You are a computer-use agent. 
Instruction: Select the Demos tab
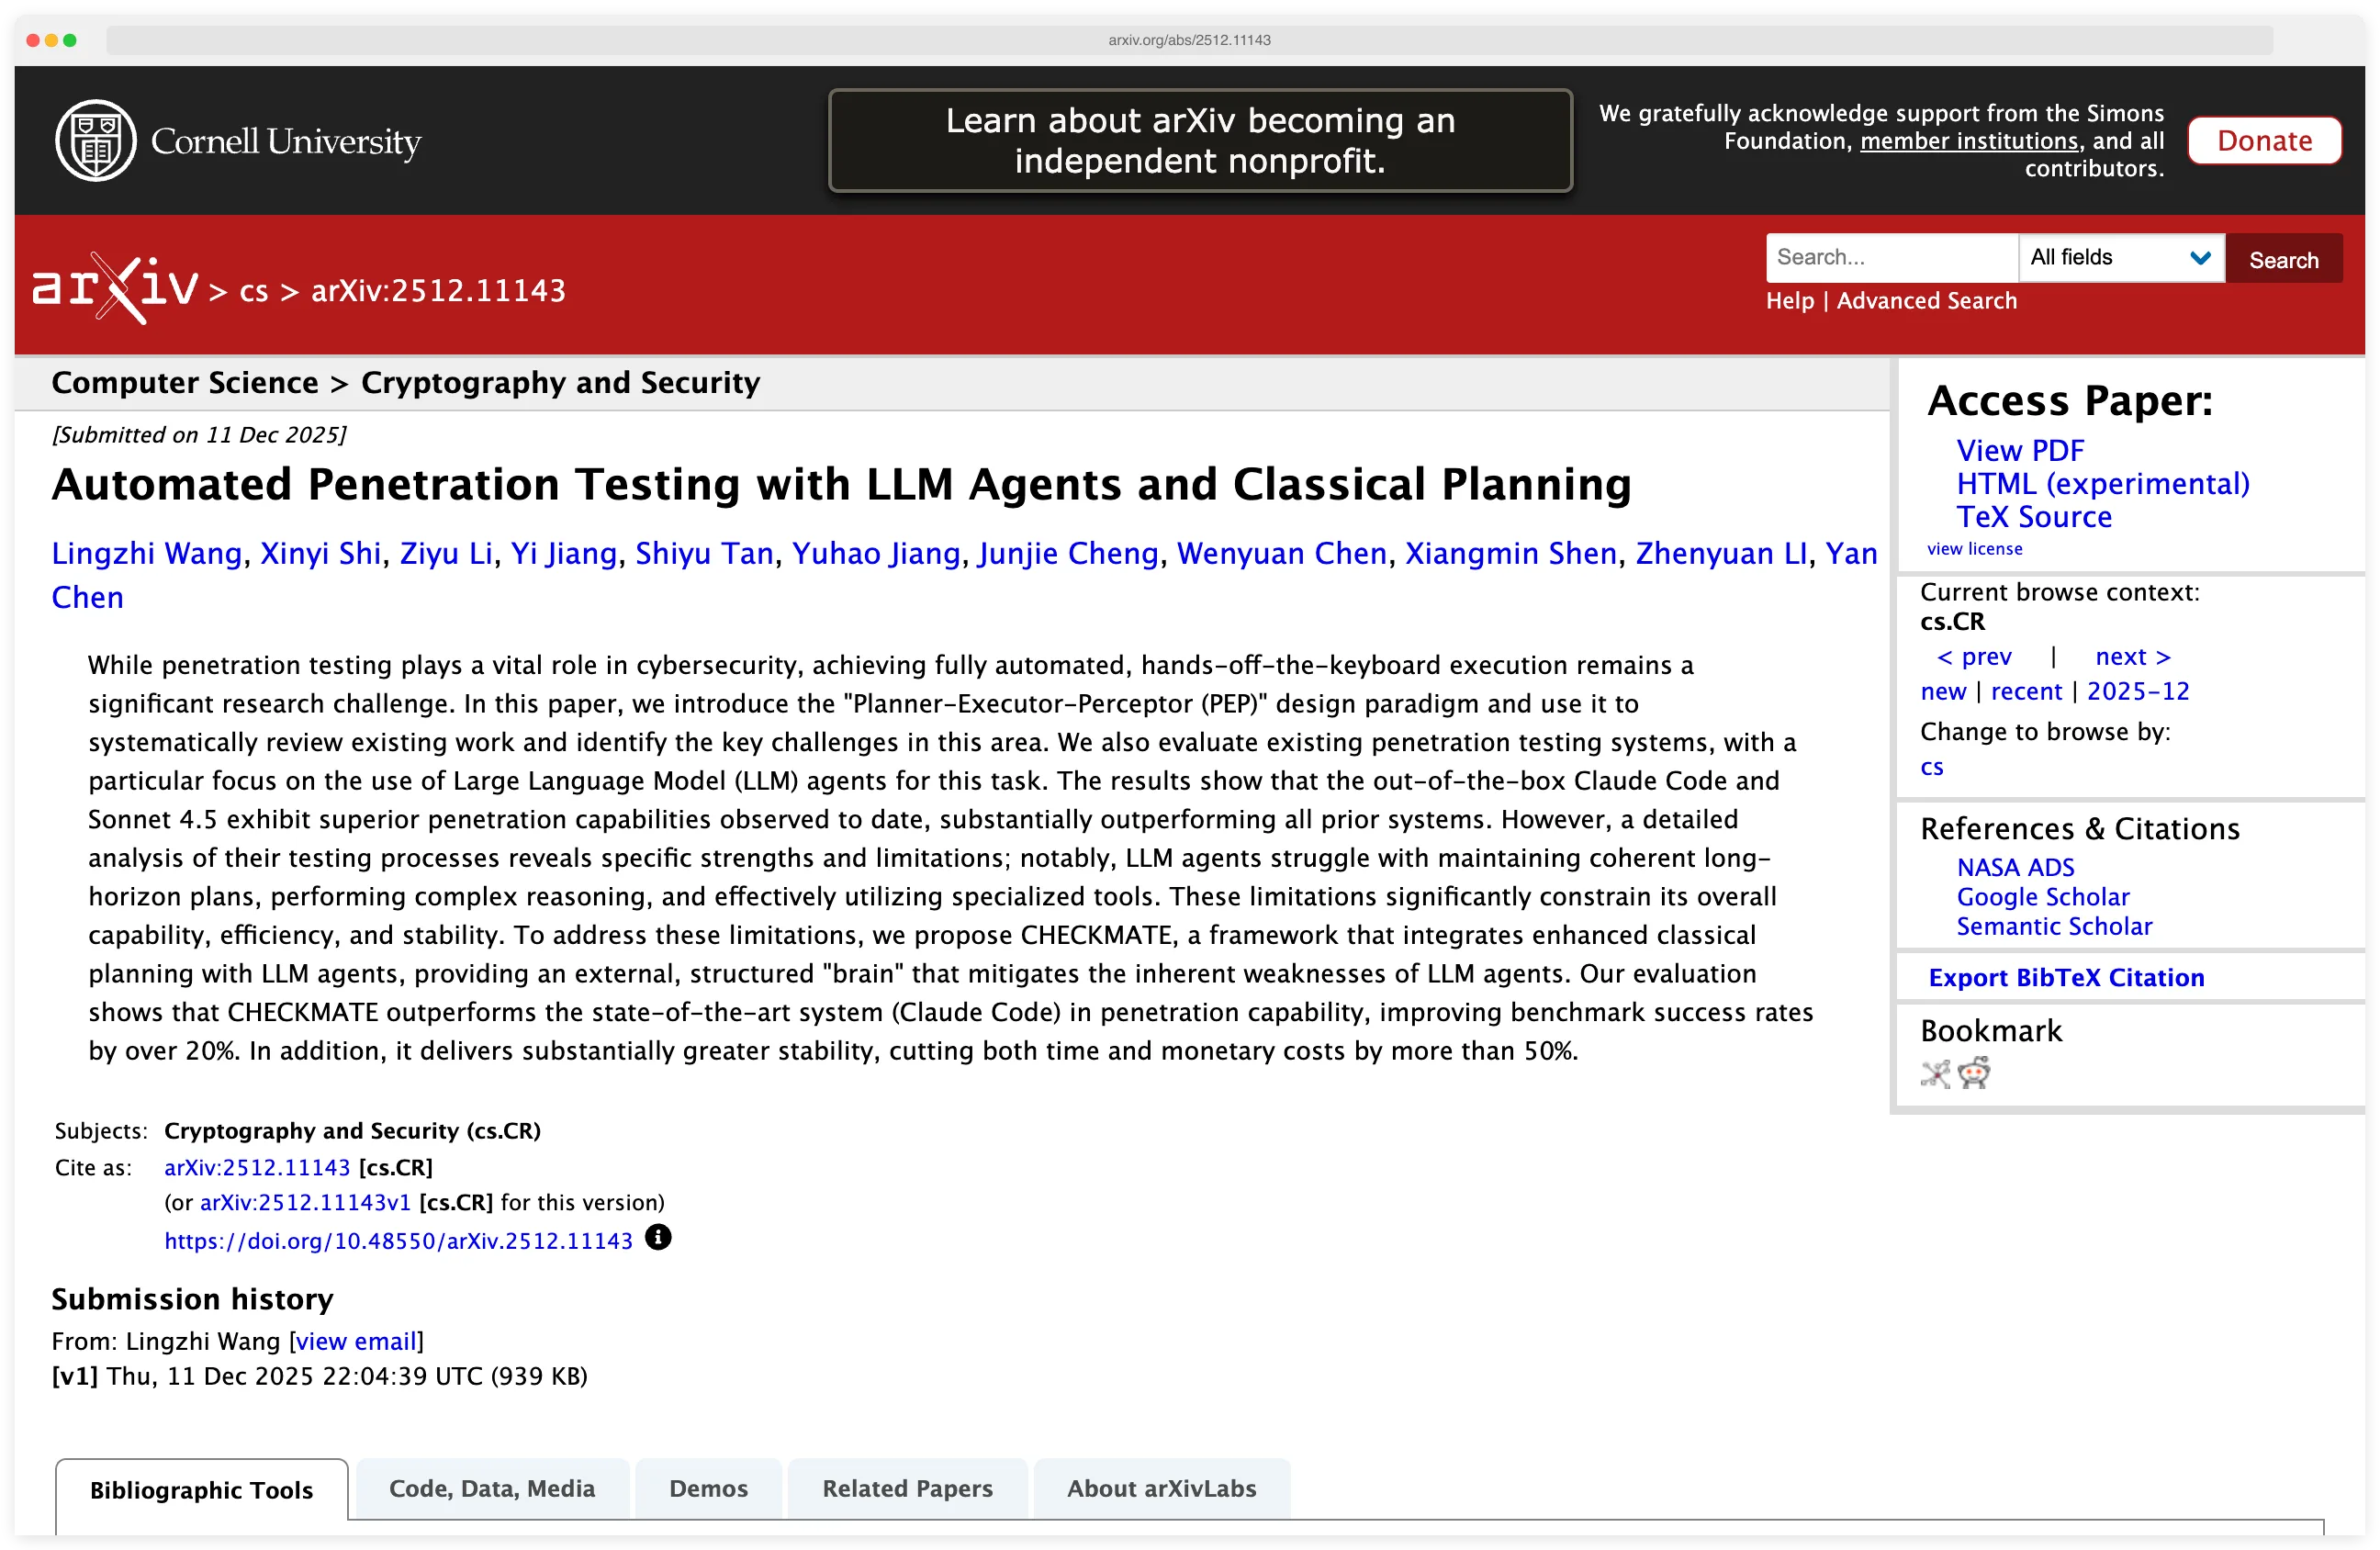pyautogui.click(x=708, y=1488)
